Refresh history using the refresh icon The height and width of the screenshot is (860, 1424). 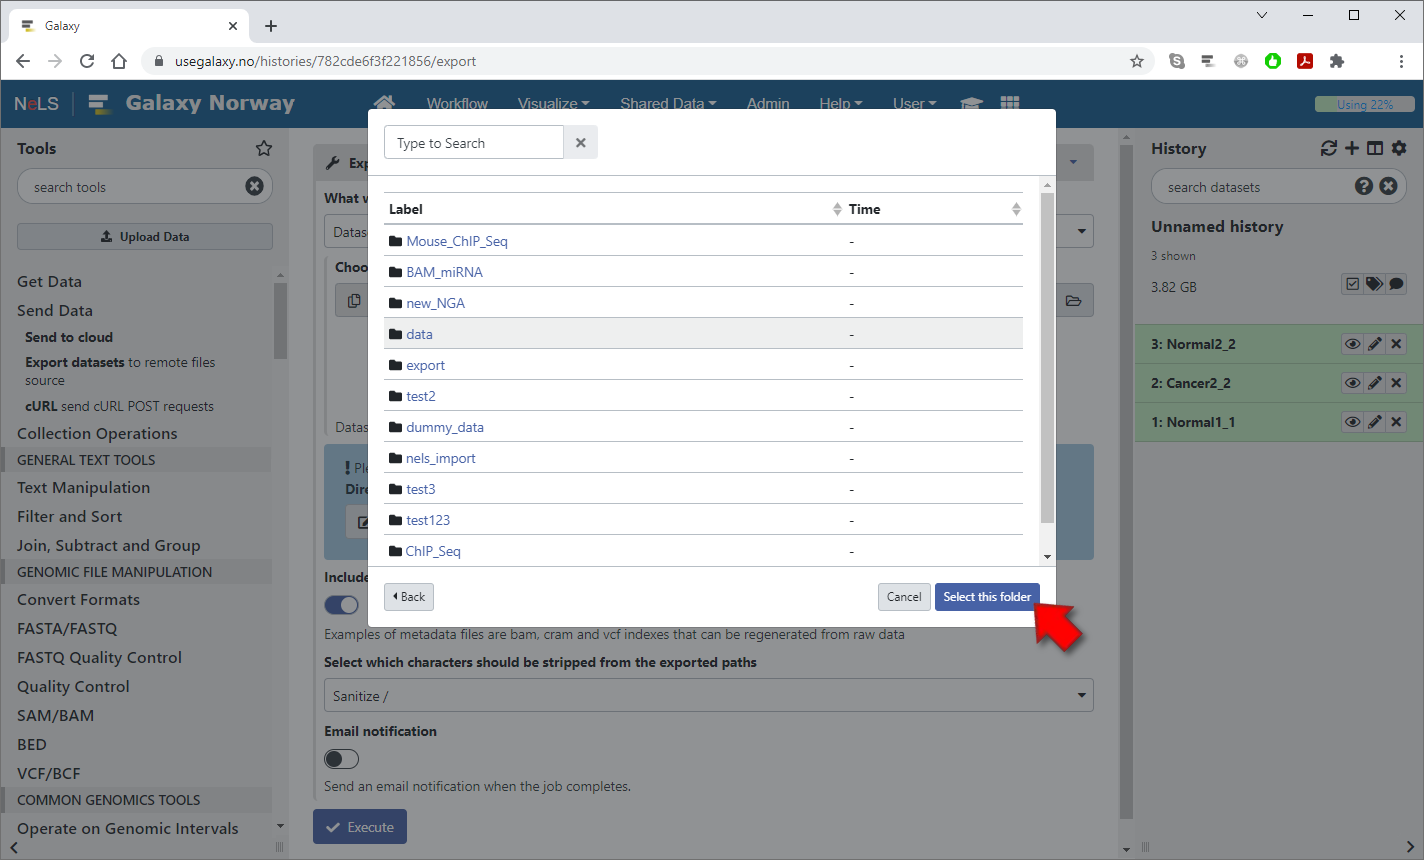point(1328,148)
